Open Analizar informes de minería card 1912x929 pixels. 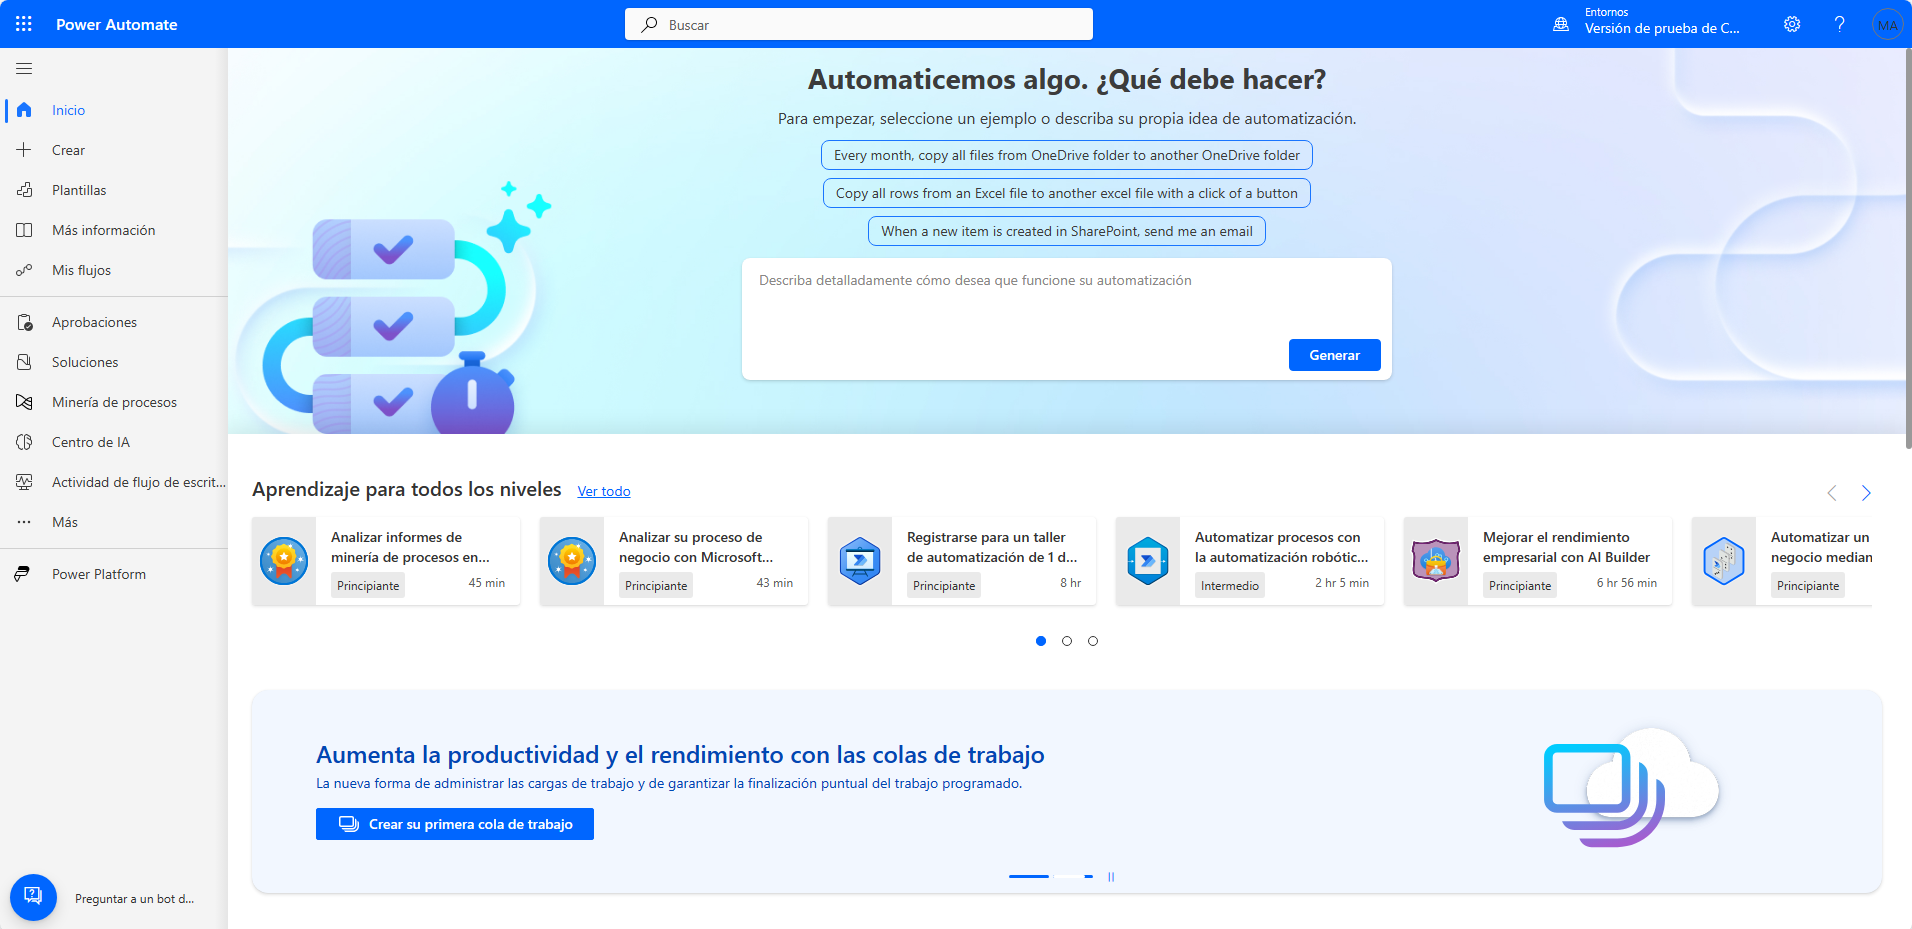[386, 561]
